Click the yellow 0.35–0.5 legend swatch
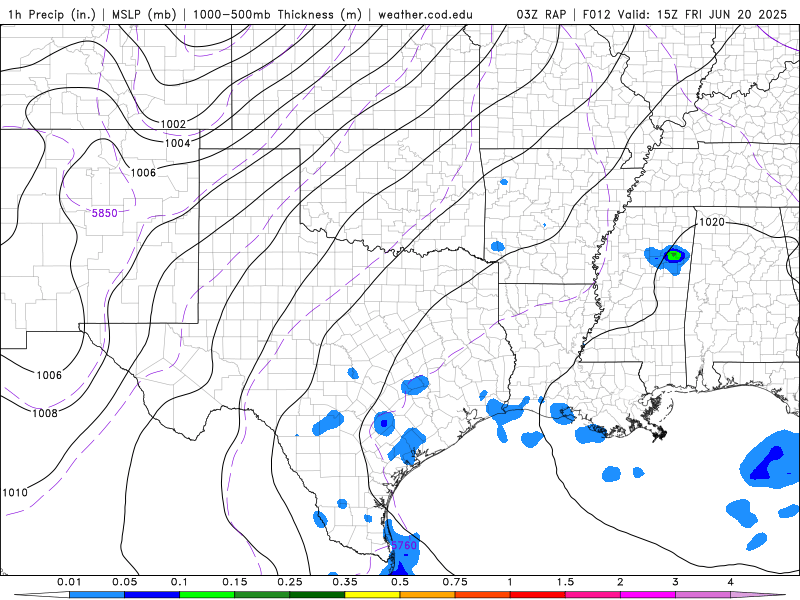800x600 pixels. click(x=372, y=595)
